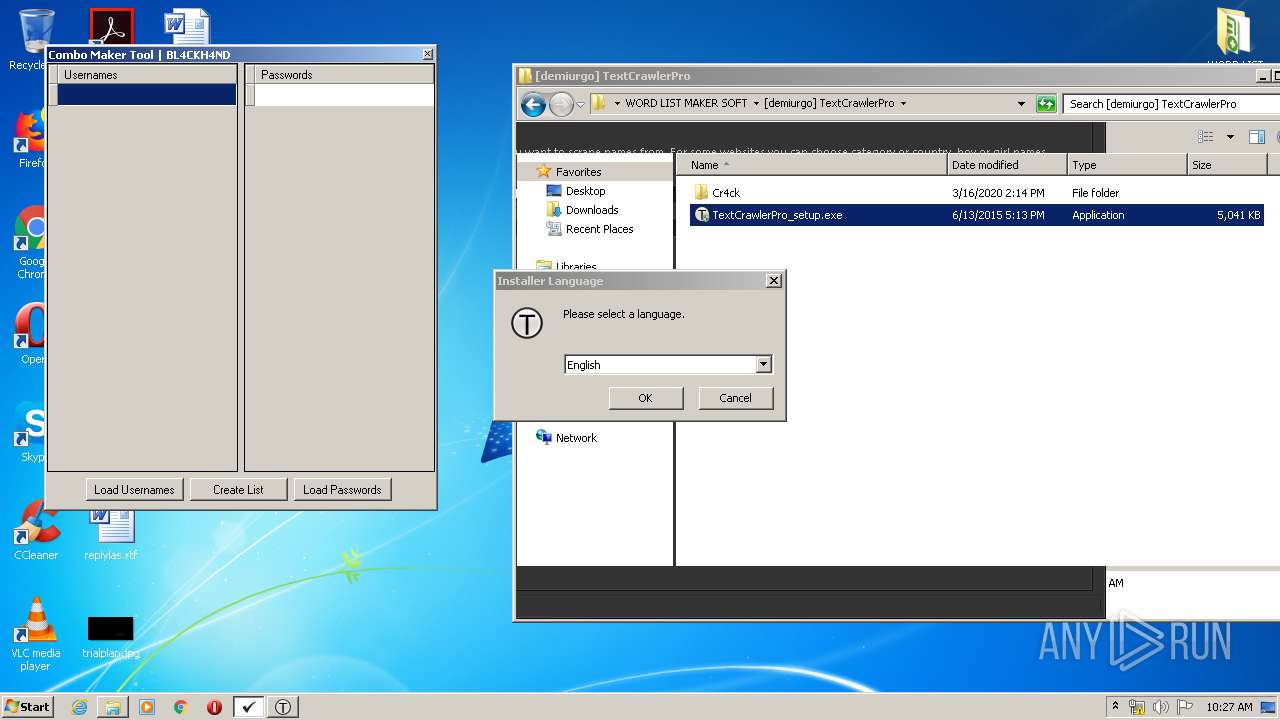Sort files by Name column
The image size is (1280, 720).
click(811, 165)
